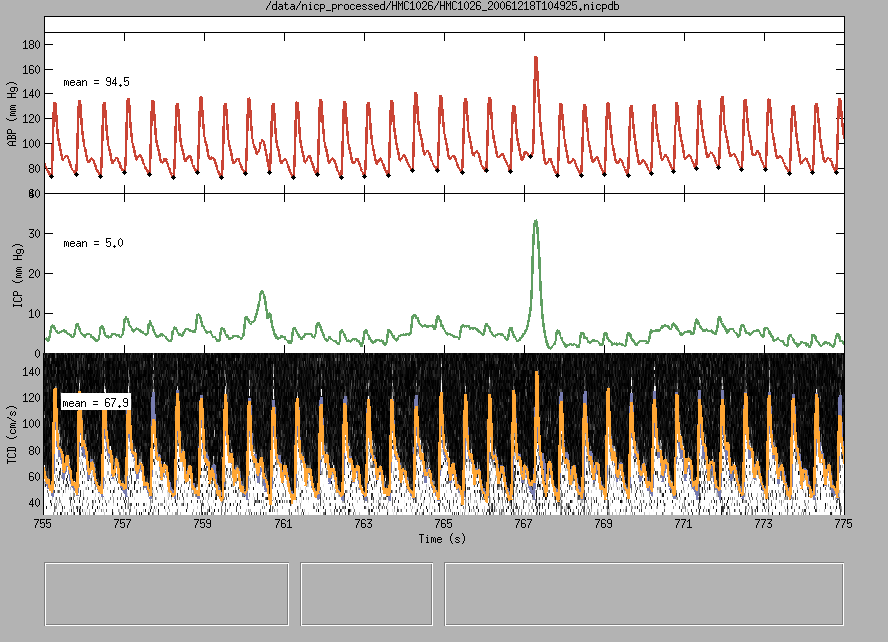Click the time tick label 769
Screen dimensions: 888x642
click(x=603, y=524)
